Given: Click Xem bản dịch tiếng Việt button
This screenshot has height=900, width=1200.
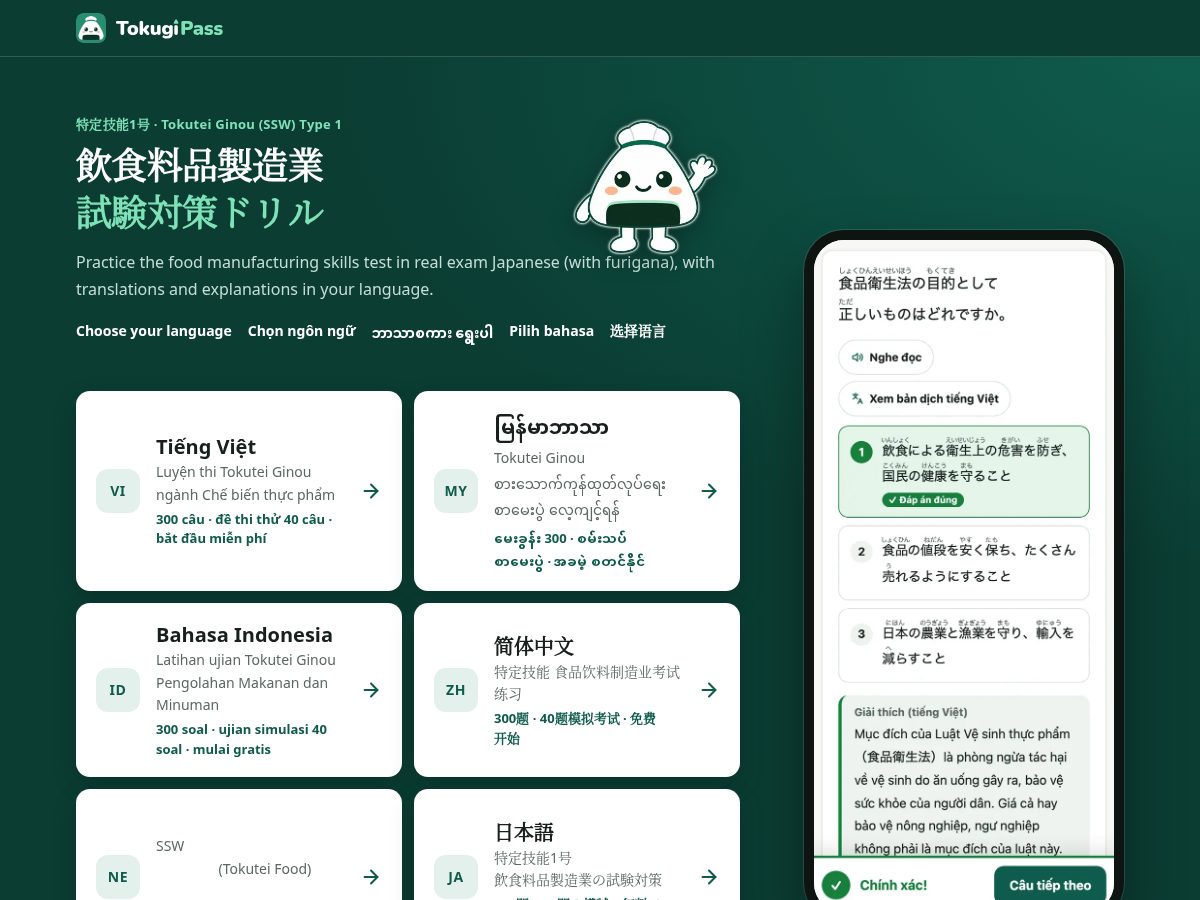Looking at the screenshot, I should pos(924,398).
